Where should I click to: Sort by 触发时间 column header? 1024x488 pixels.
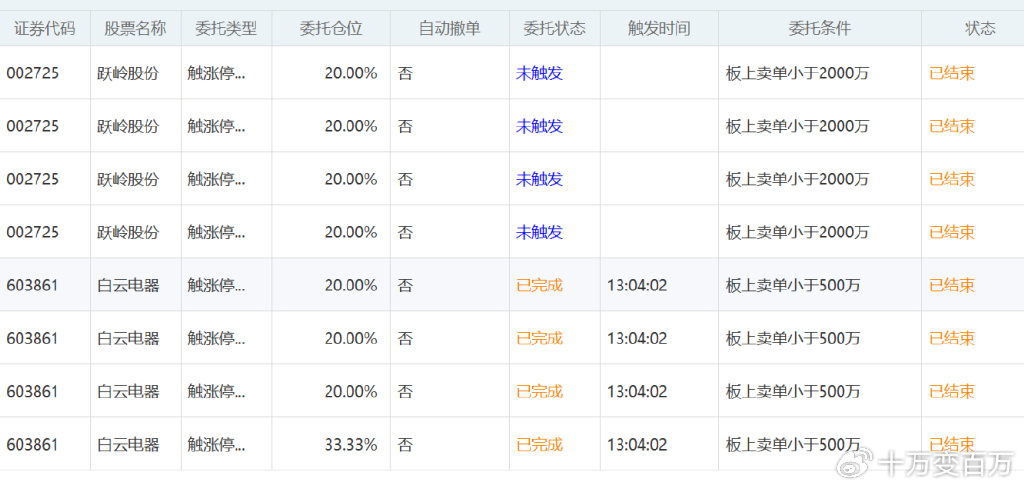click(658, 28)
